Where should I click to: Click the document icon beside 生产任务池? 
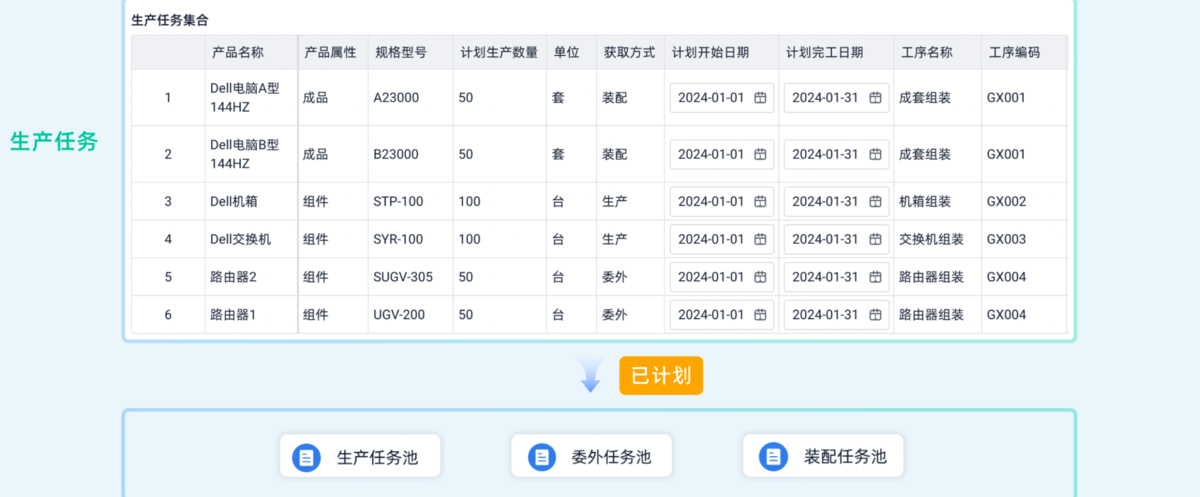click(306, 457)
